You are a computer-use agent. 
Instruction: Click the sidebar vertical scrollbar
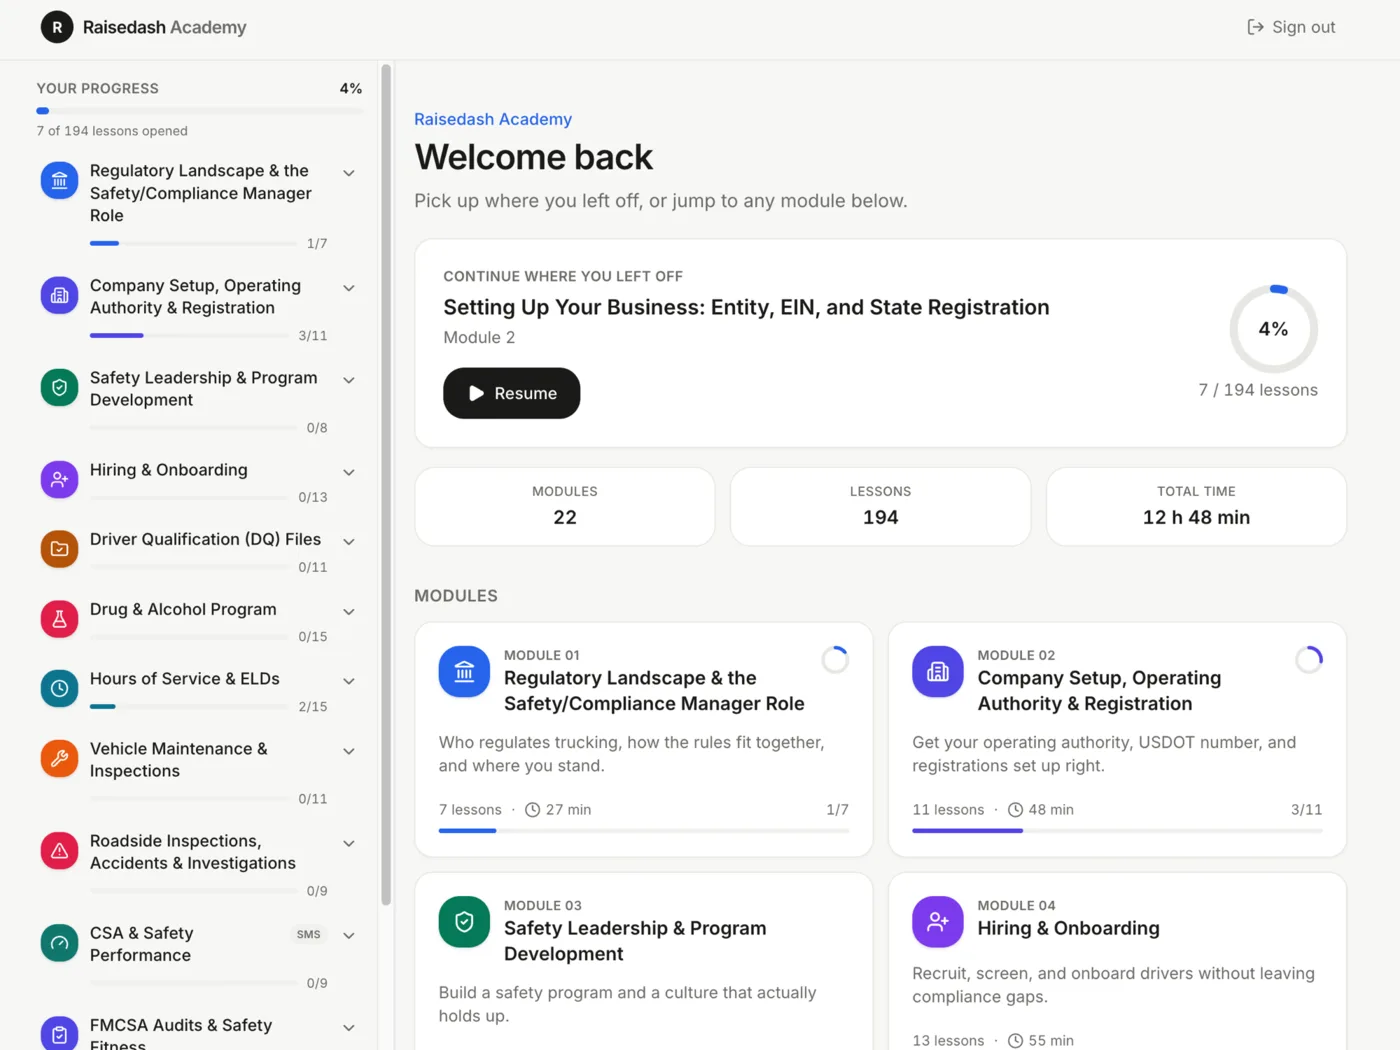(x=386, y=485)
